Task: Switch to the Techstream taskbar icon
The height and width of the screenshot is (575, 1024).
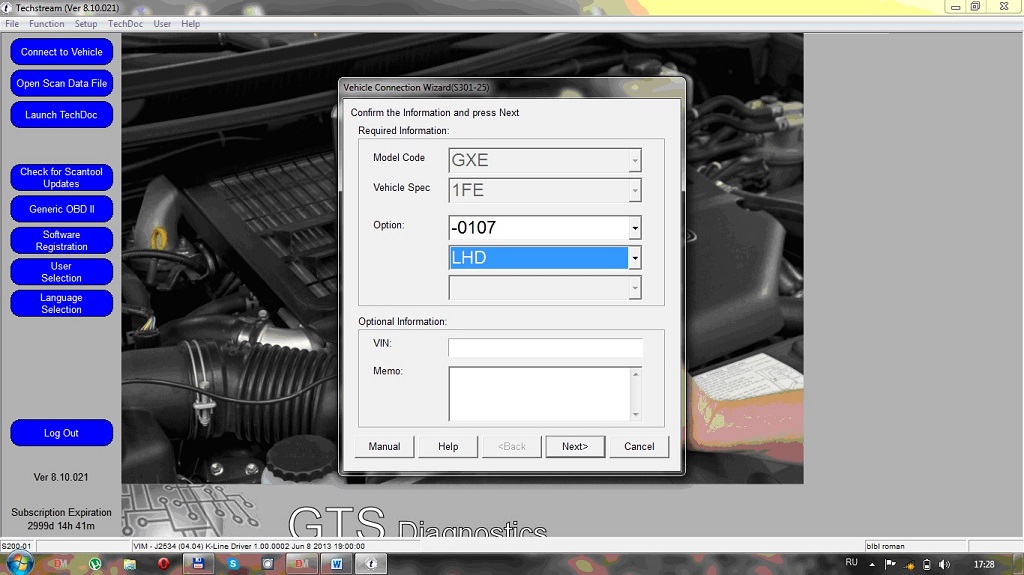Action: point(371,563)
